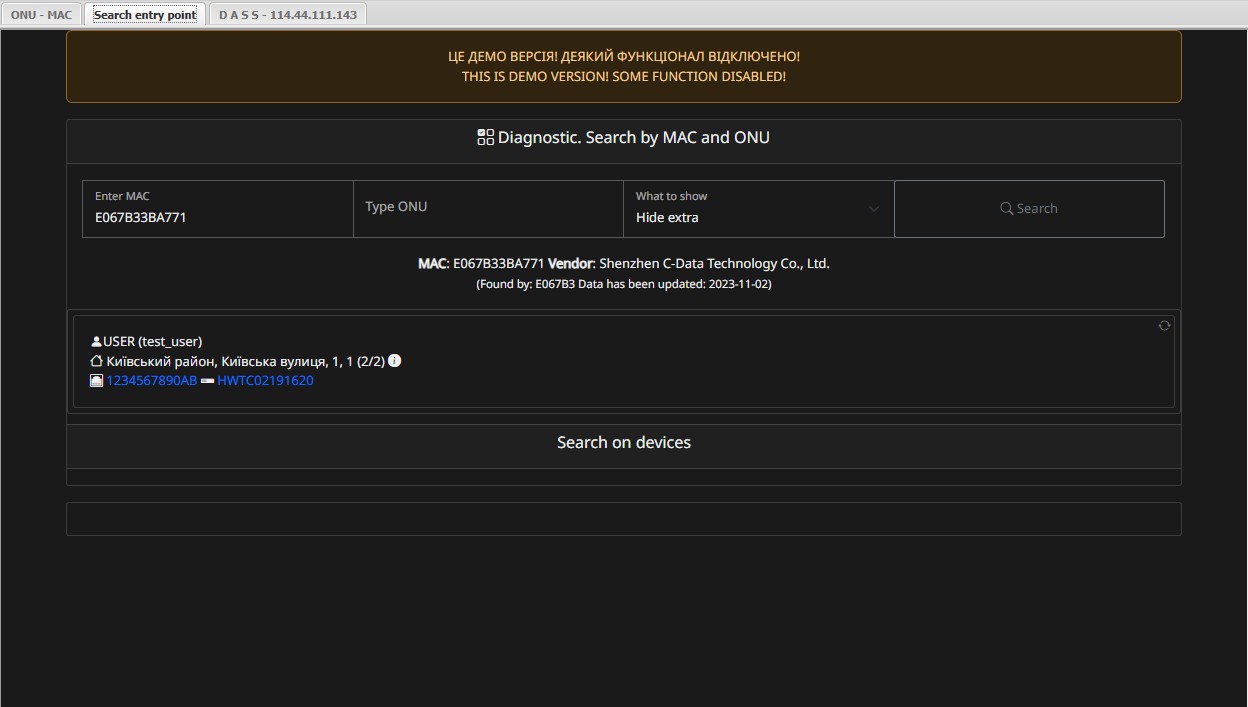Image resolution: width=1248 pixels, height=707 pixels.
Task: Select the Search entry point tab
Action: [145, 14]
